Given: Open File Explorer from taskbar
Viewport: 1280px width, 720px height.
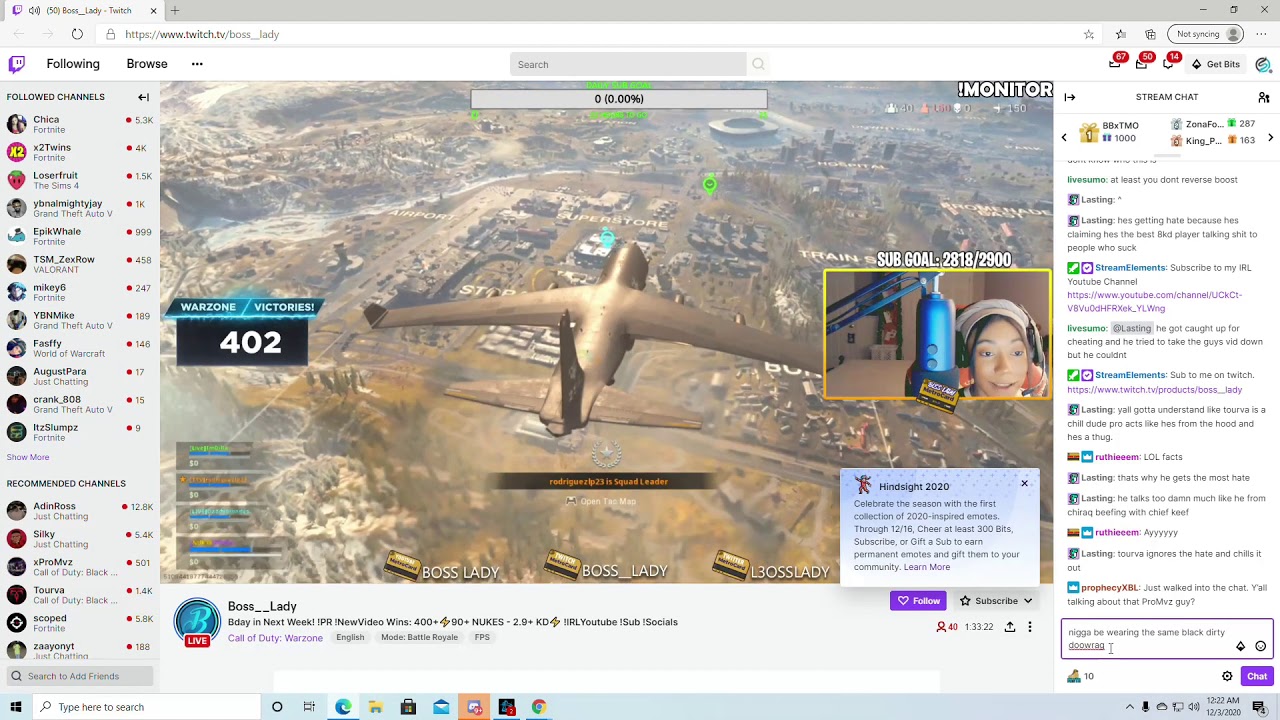Looking at the screenshot, I should coord(375,707).
